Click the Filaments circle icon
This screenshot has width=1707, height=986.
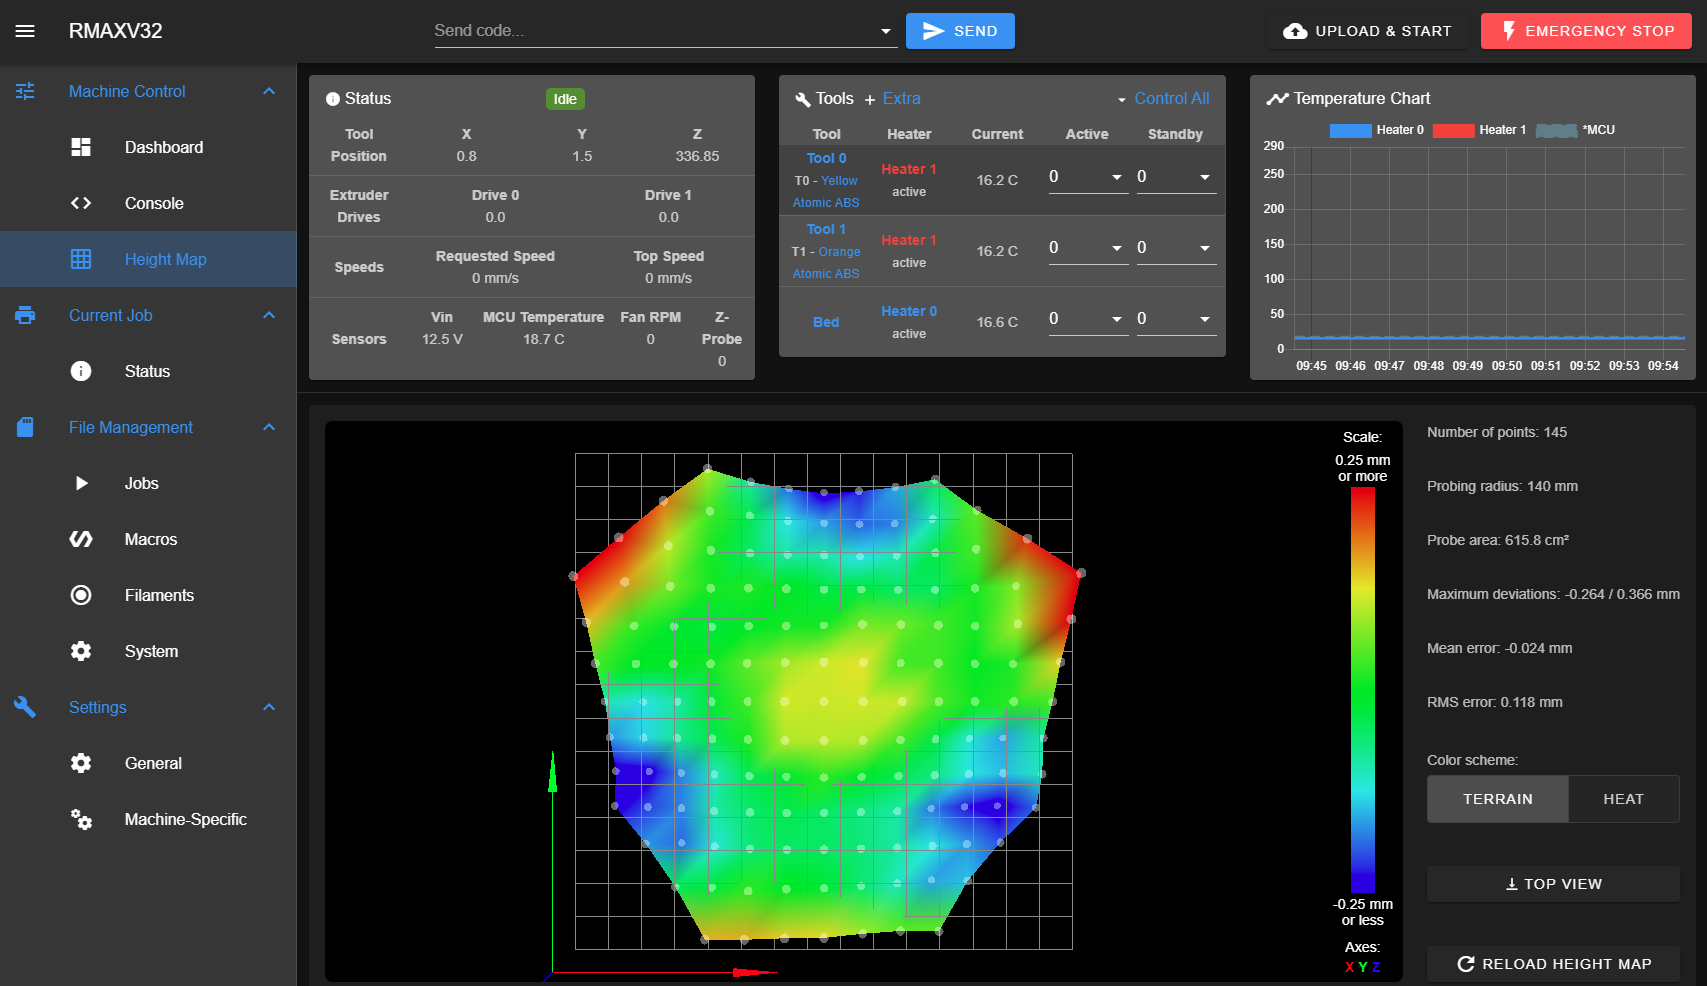[x=81, y=595]
